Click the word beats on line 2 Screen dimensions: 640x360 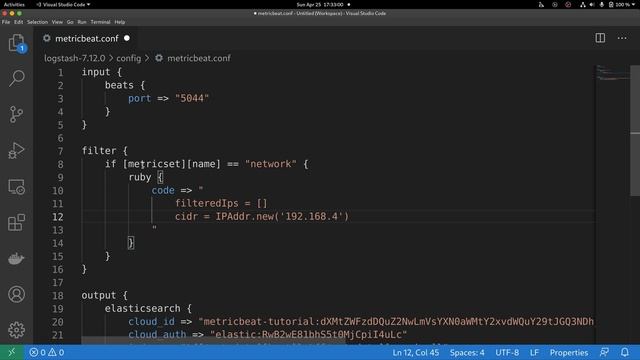click(119, 85)
